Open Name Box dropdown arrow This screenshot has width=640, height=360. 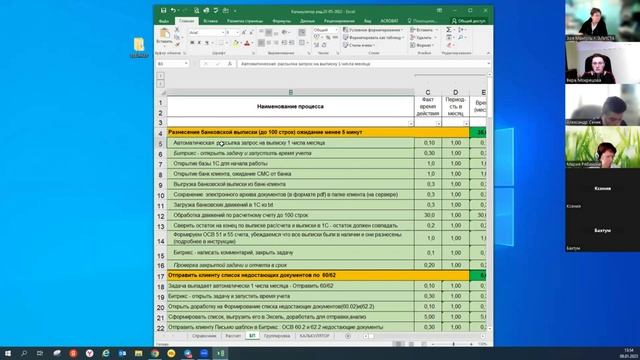(186, 63)
